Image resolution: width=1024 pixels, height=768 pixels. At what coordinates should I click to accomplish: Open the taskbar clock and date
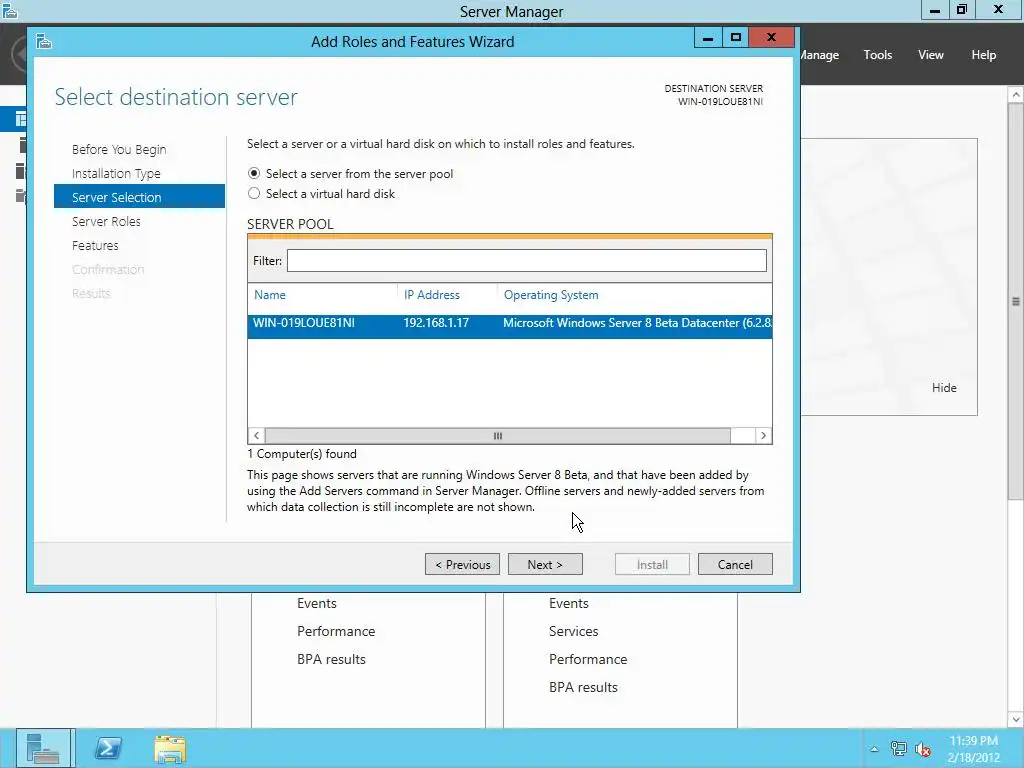pyautogui.click(x=974, y=749)
